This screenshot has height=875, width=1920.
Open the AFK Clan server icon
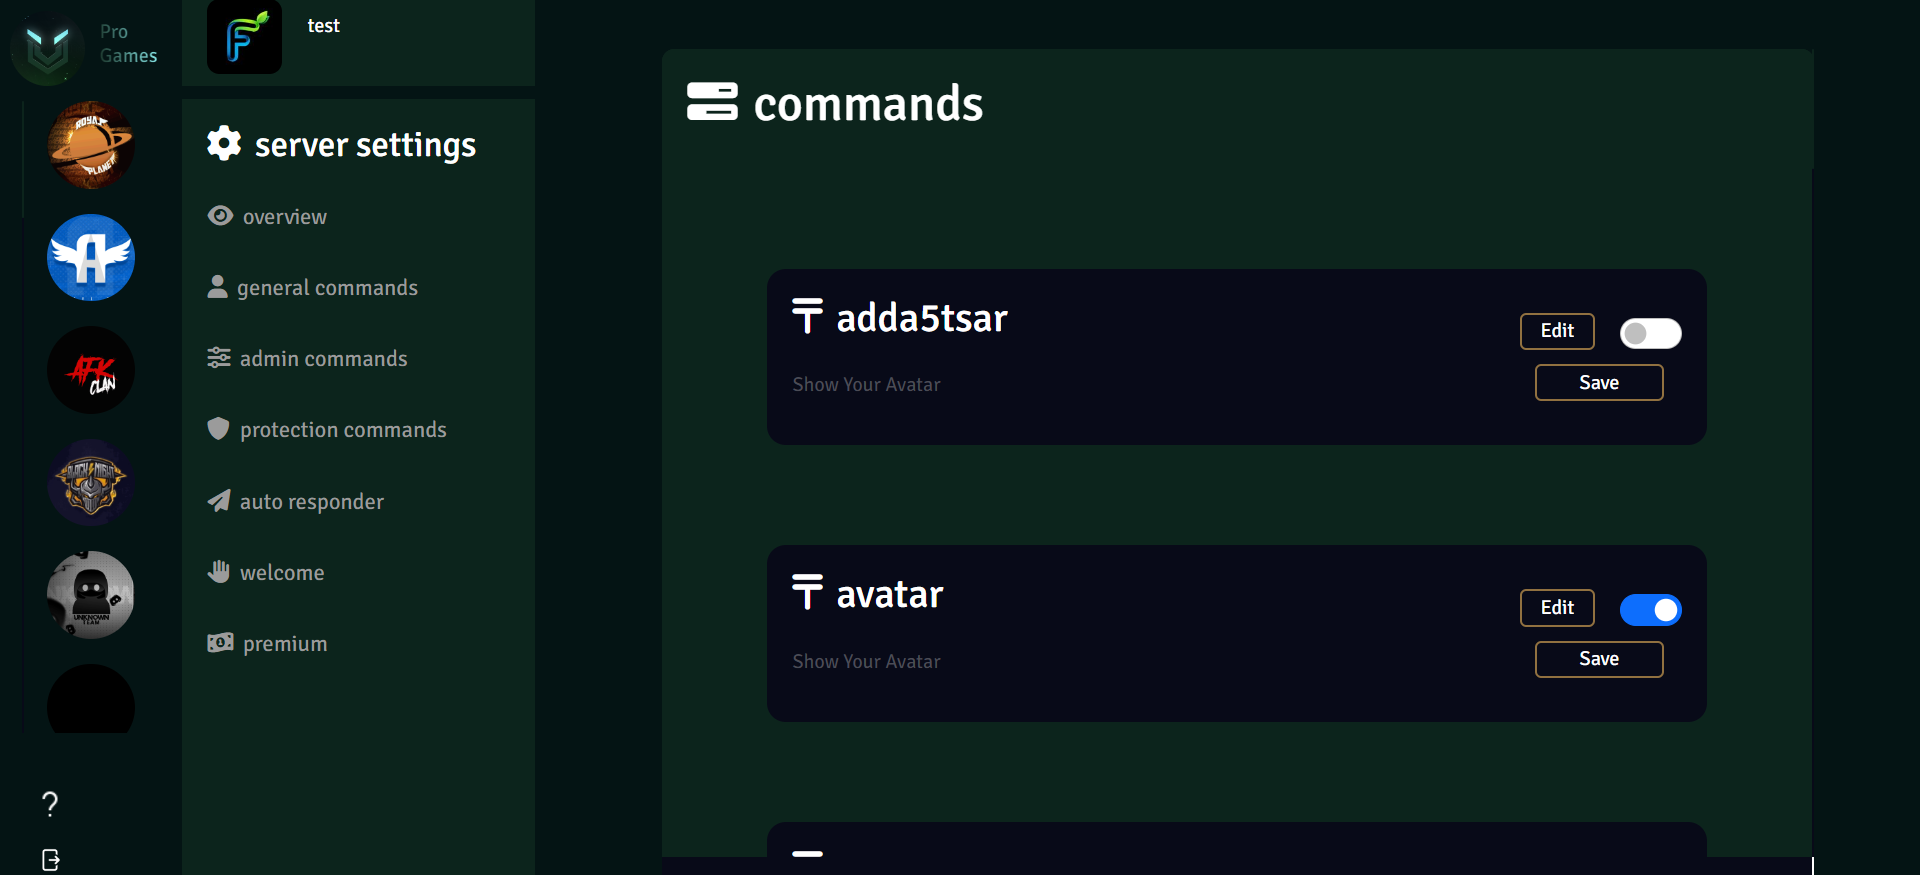(91, 370)
